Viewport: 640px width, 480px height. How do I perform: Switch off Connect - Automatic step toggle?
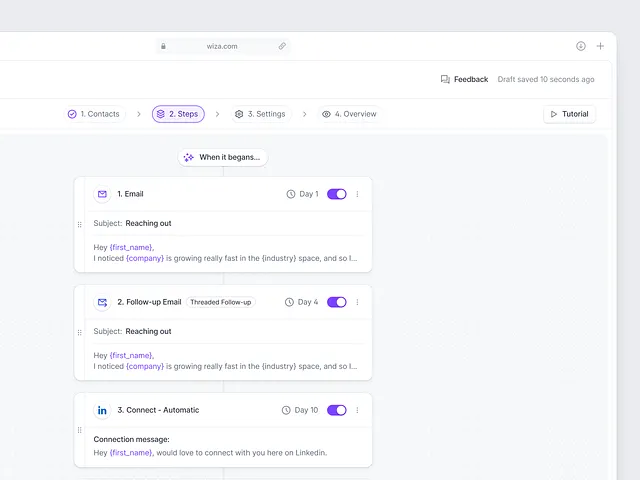(x=337, y=410)
